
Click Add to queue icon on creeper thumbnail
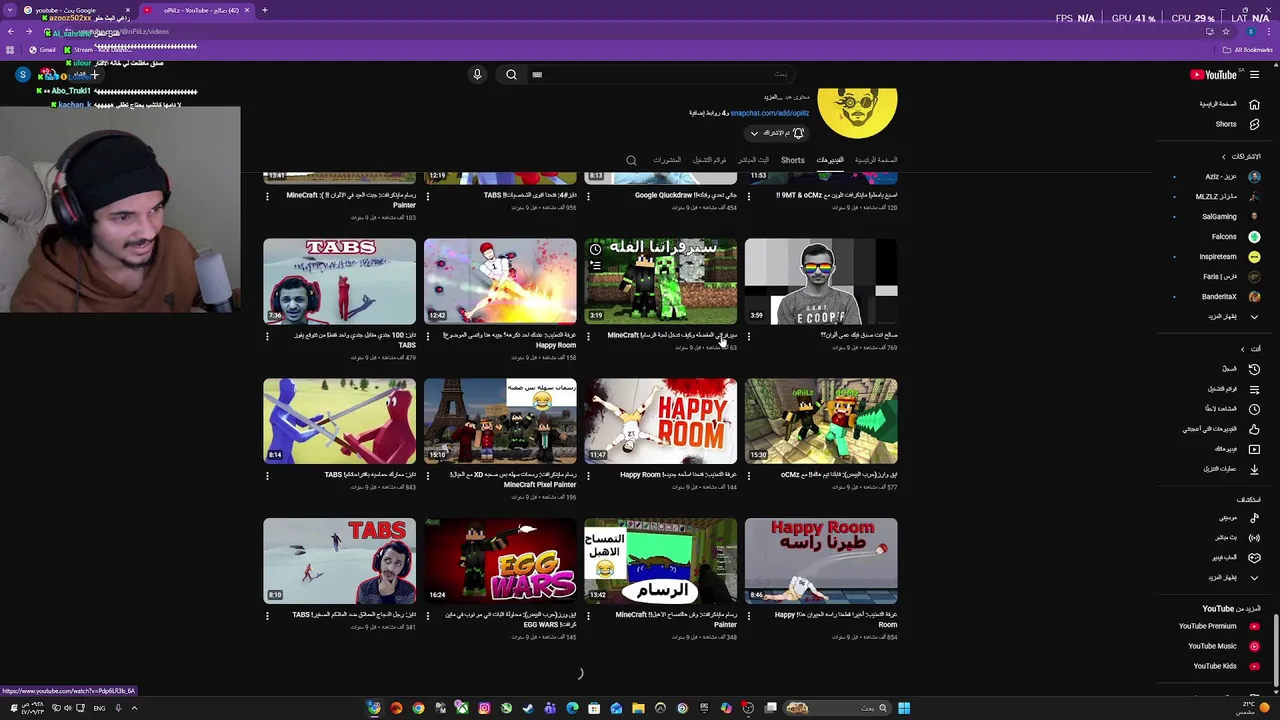point(595,265)
